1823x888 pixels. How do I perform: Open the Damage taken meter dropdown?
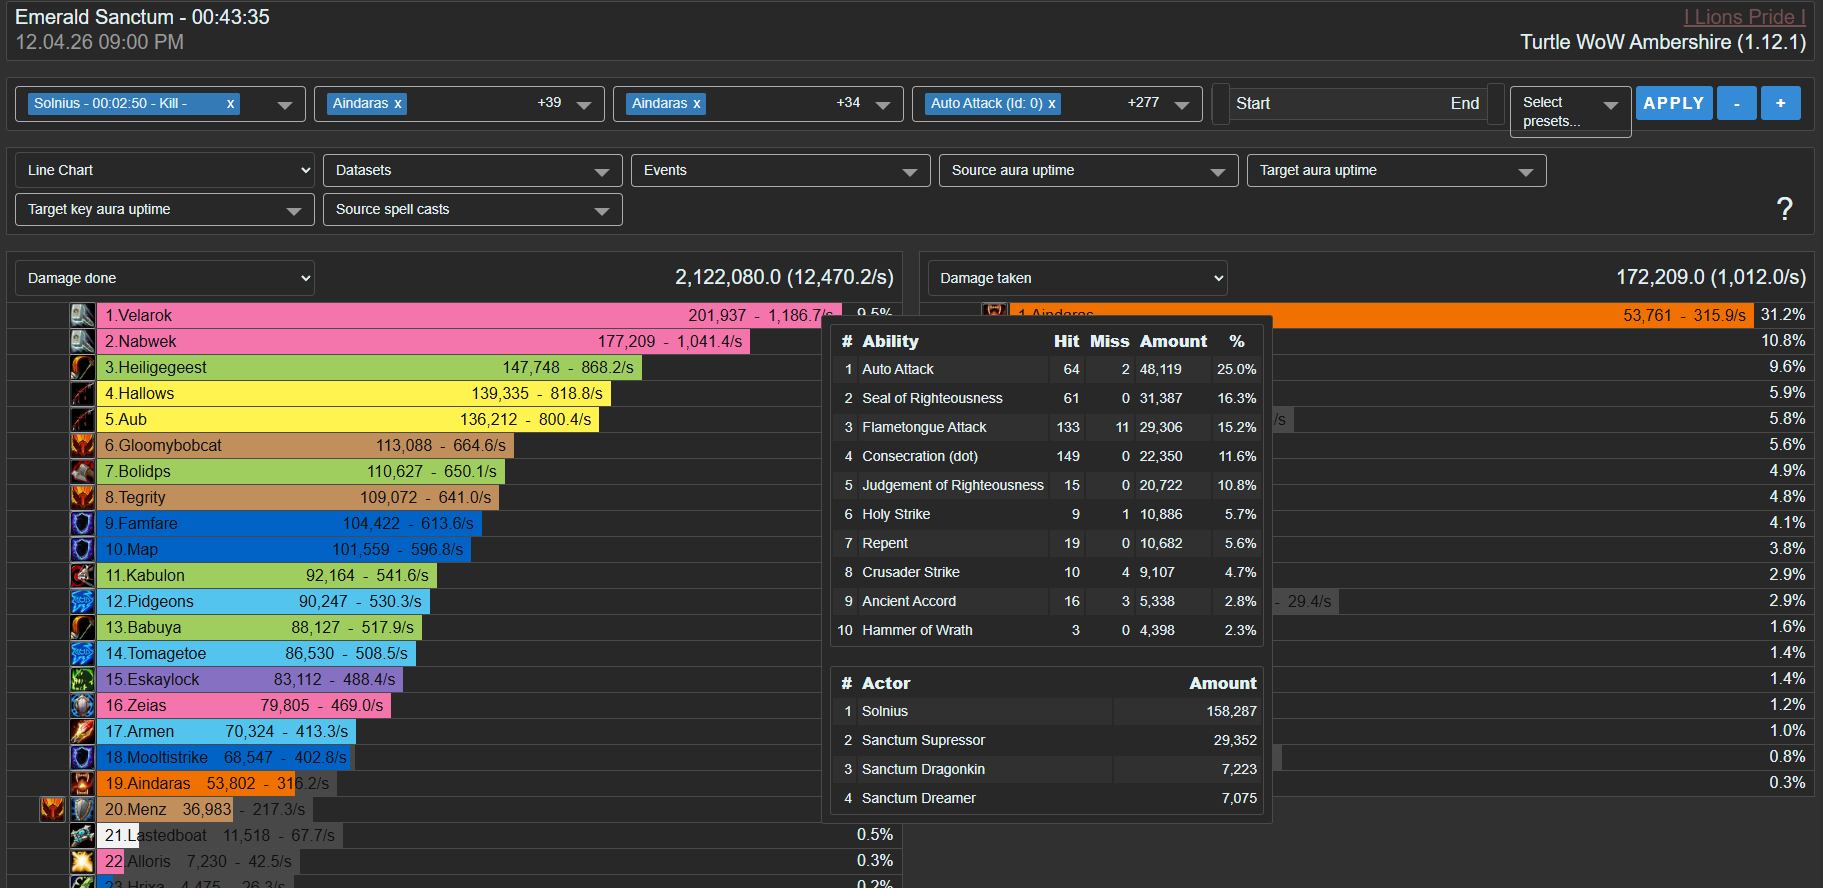point(1077,278)
